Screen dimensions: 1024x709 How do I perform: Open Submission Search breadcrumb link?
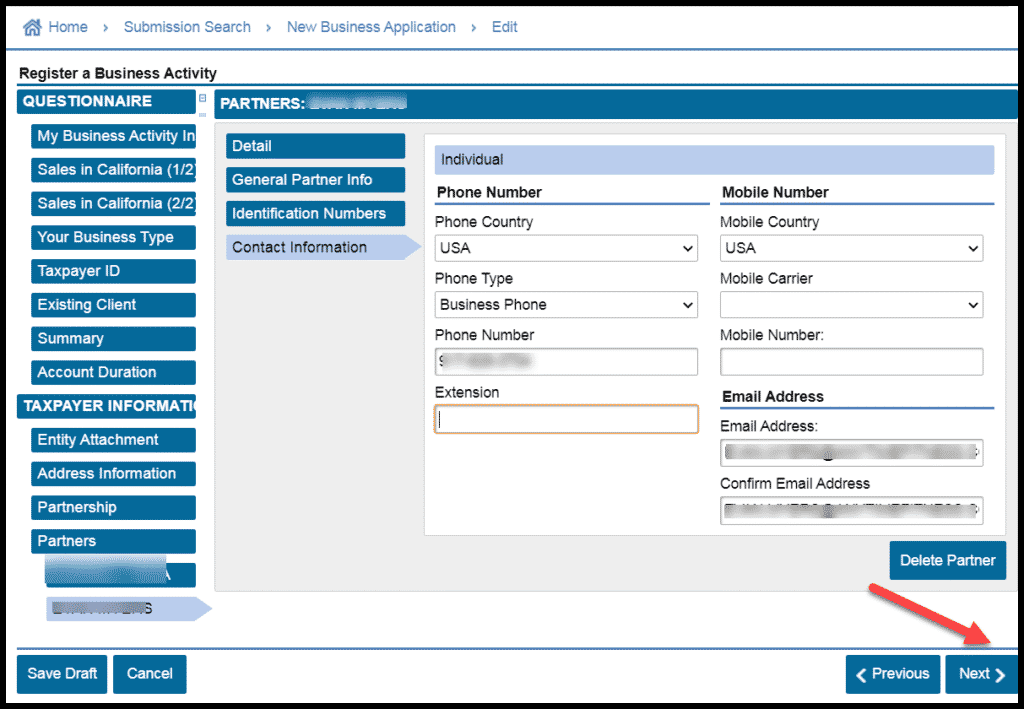pyautogui.click(x=187, y=27)
